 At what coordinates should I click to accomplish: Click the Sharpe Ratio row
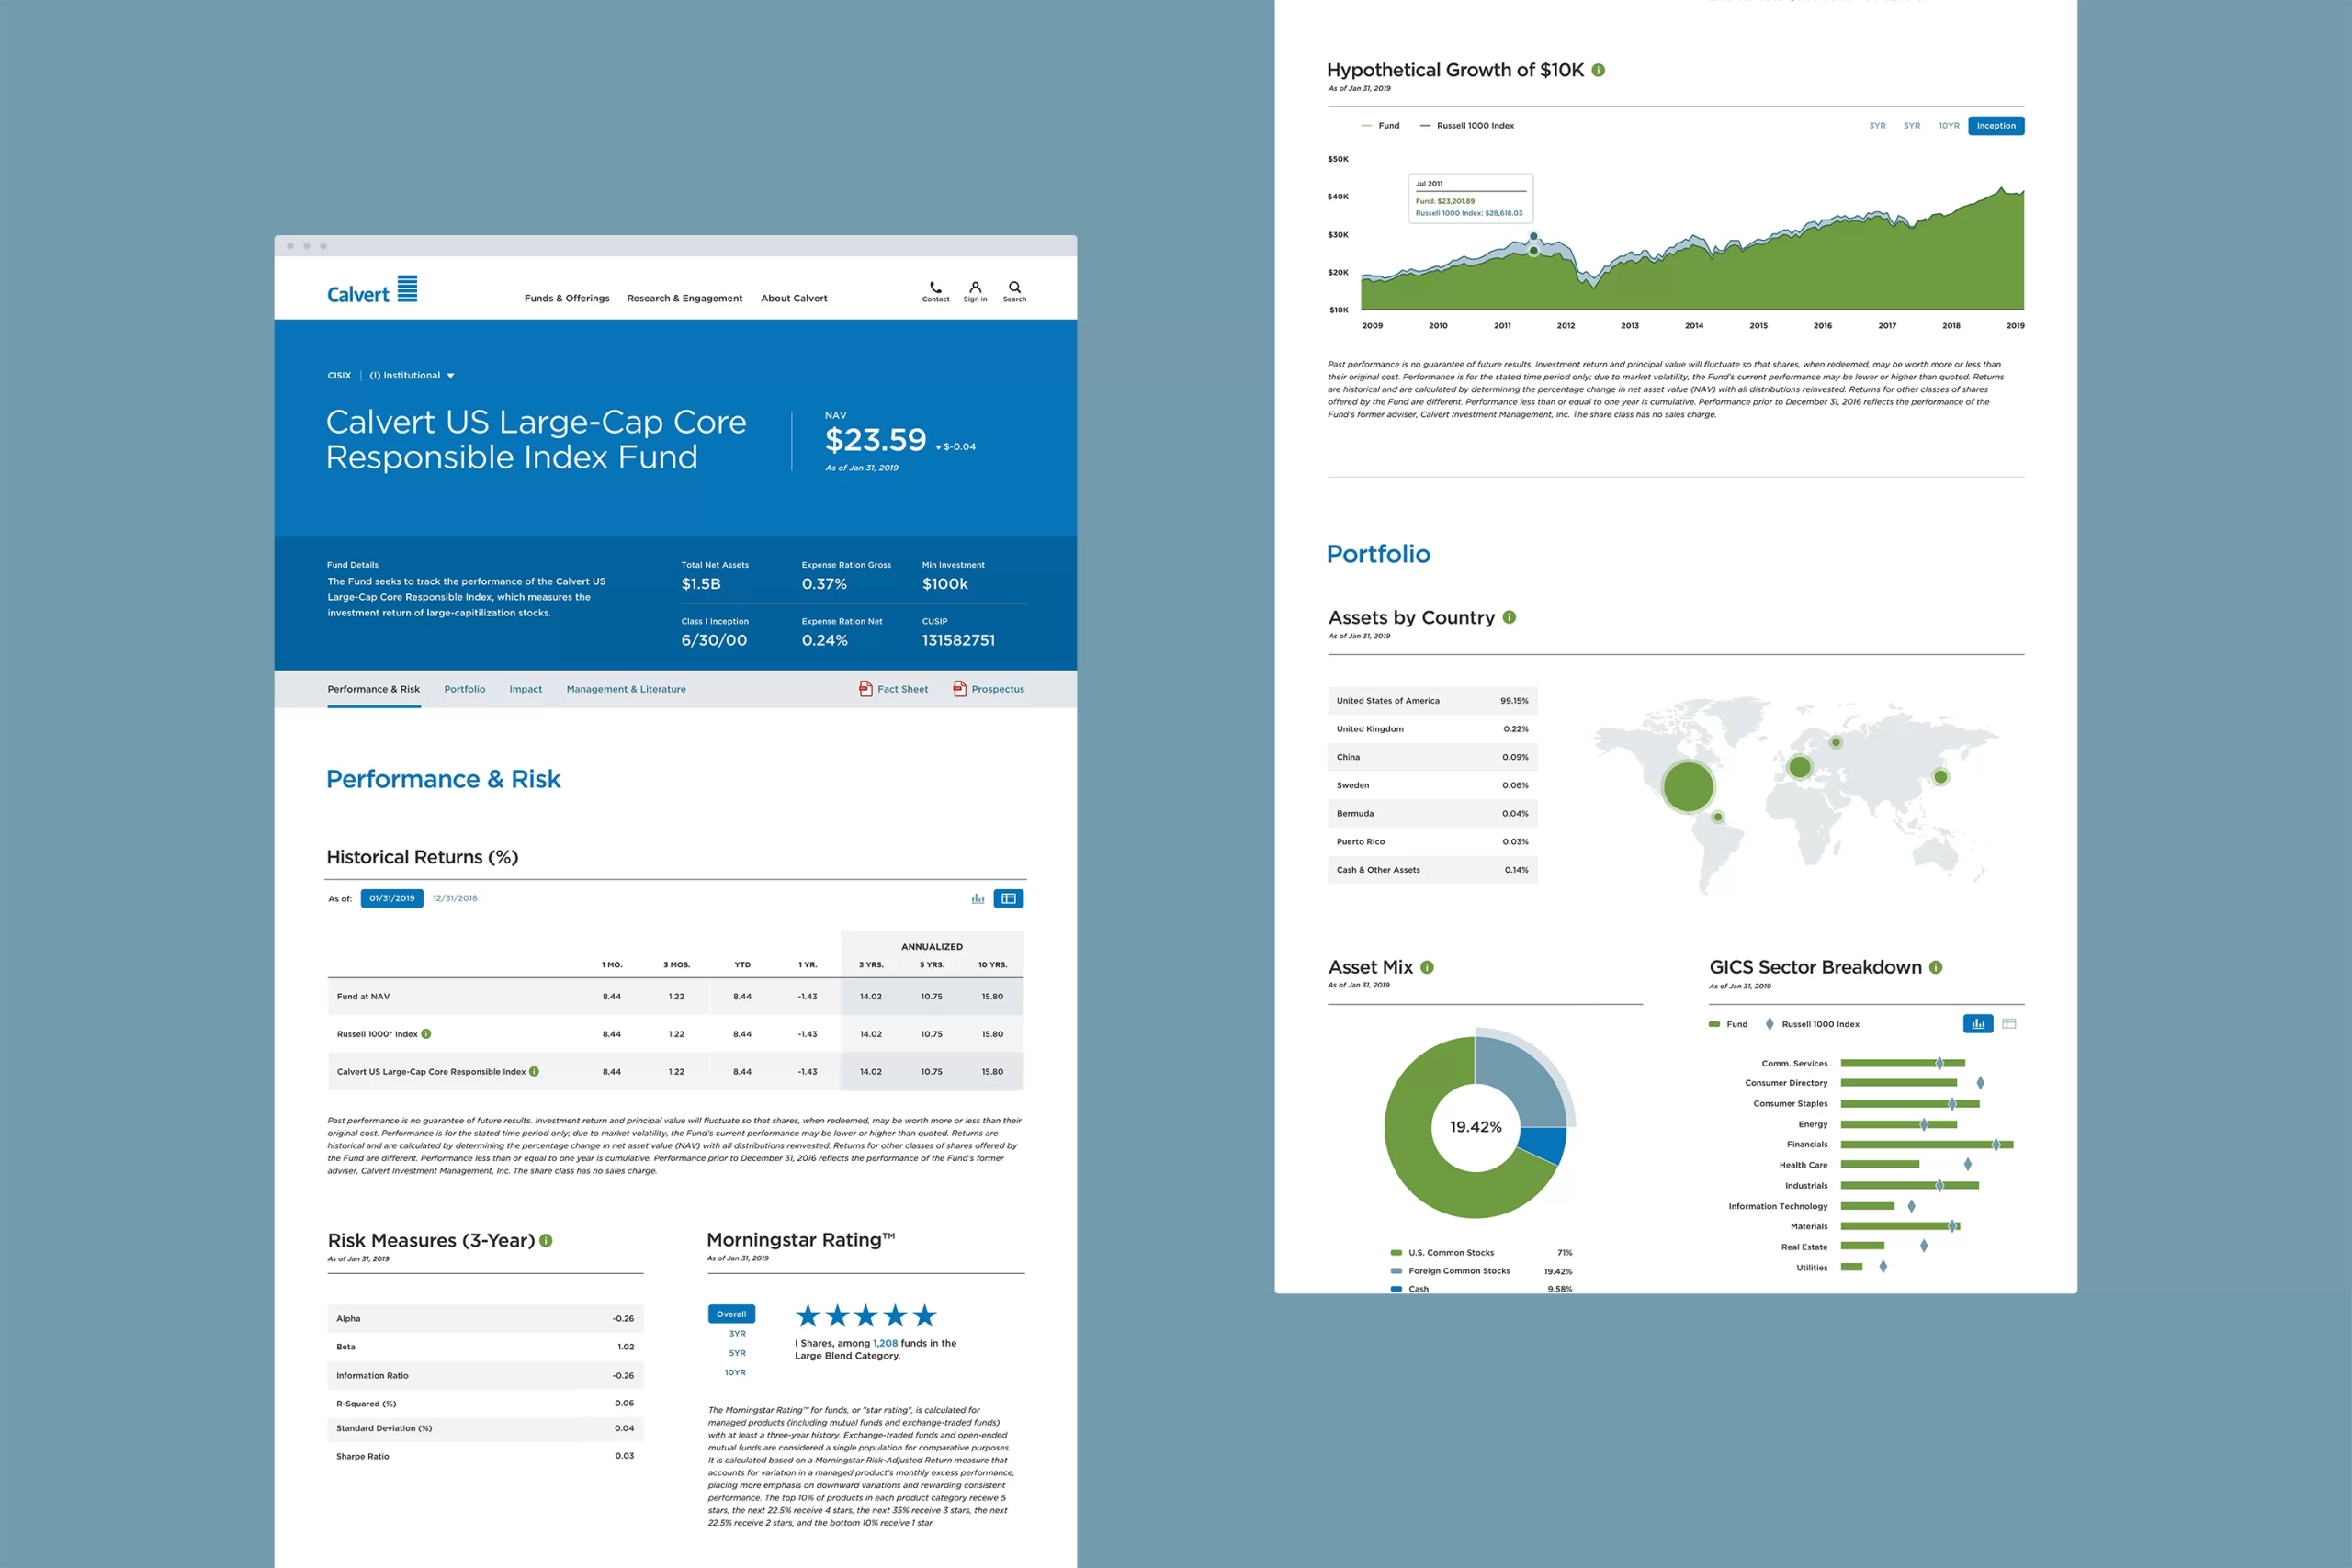tap(485, 1456)
